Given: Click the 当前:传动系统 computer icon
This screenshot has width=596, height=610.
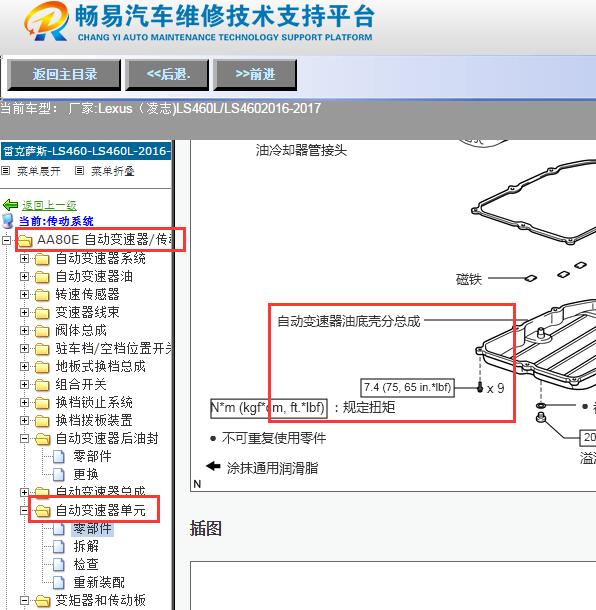Looking at the screenshot, I should click(8, 221).
